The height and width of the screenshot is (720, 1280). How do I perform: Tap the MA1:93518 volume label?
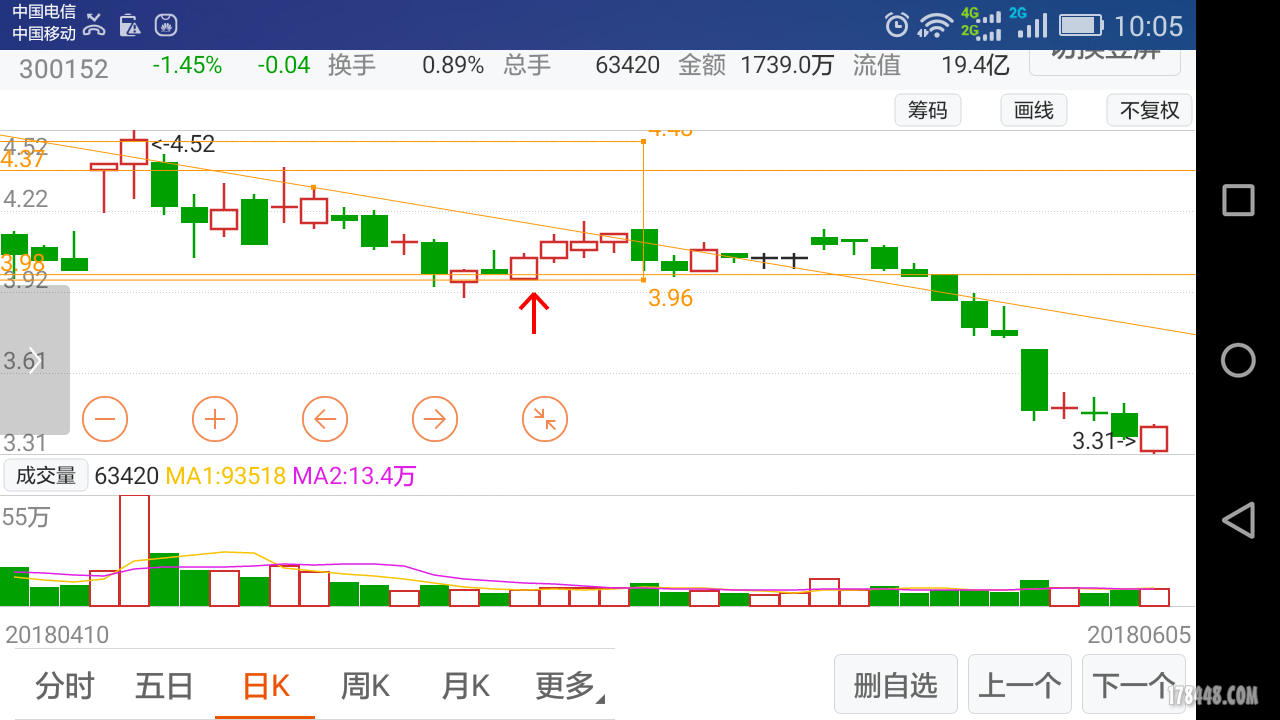(226, 476)
